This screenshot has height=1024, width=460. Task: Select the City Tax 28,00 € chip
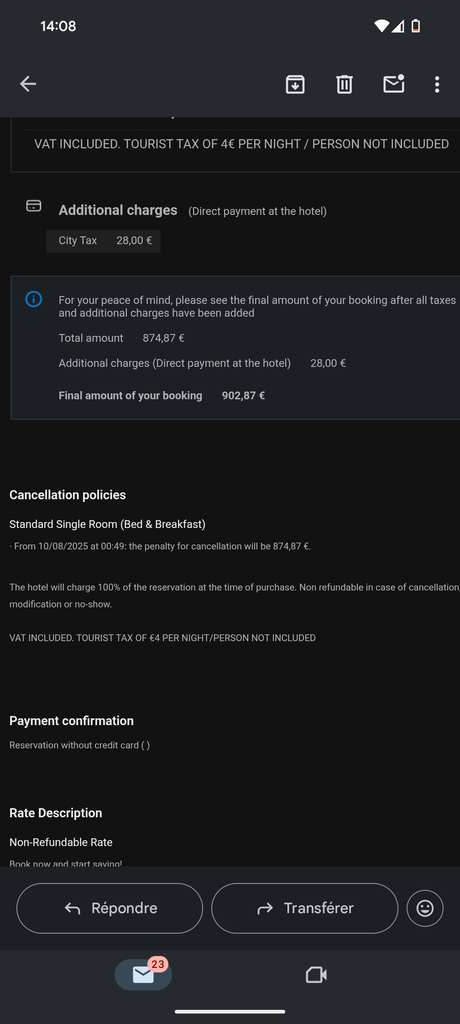[x=103, y=240]
